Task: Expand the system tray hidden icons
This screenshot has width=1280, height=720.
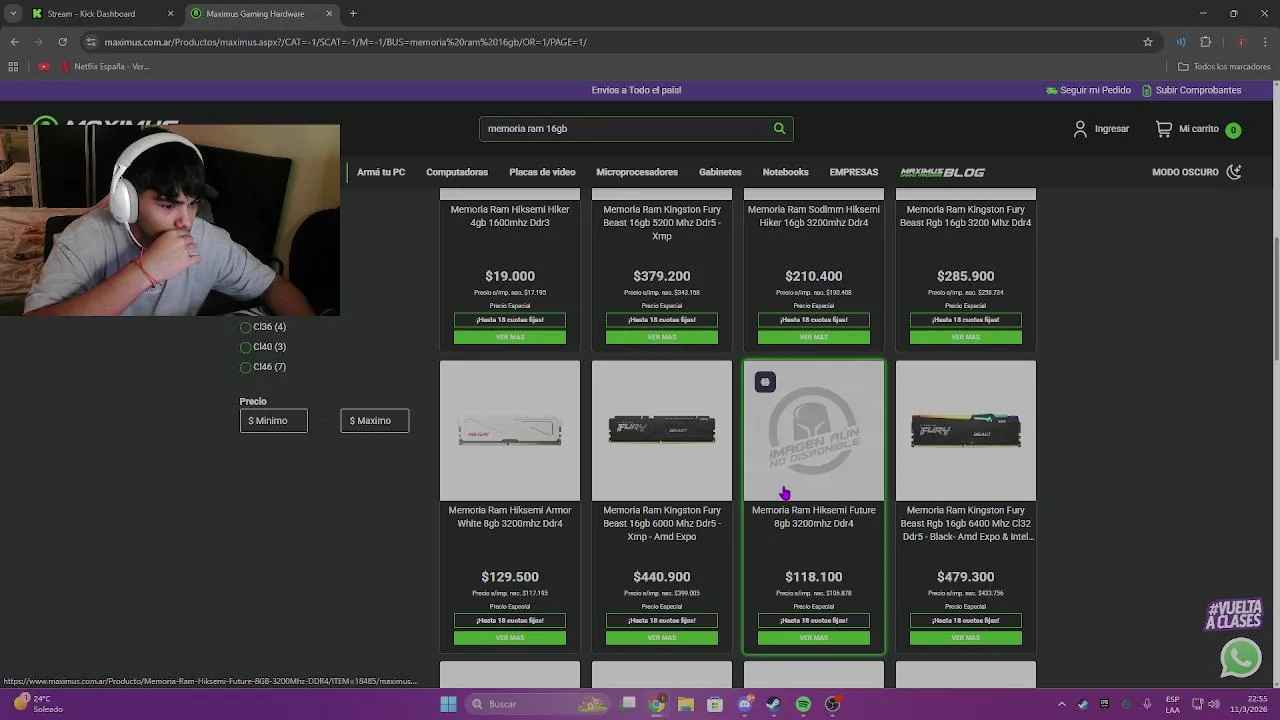Action: pyautogui.click(x=1062, y=704)
